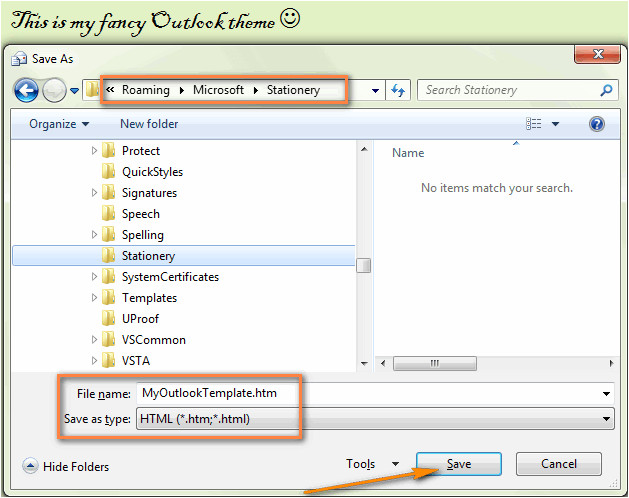Click the Save button
Image resolution: width=629 pixels, height=498 pixels.
point(458,464)
